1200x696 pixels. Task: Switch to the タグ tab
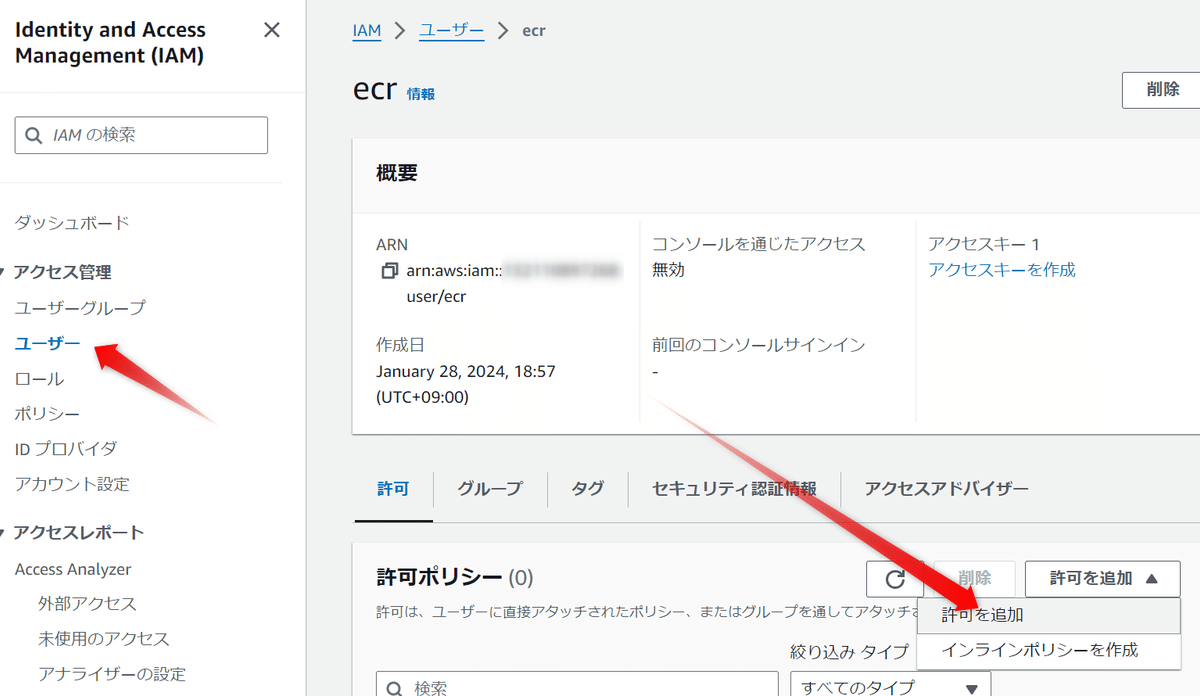(x=588, y=489)
